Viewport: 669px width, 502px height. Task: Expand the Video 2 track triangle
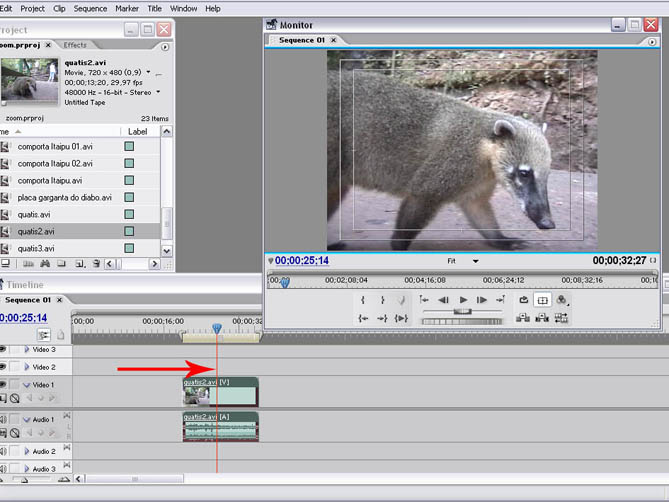click(27, 367)
